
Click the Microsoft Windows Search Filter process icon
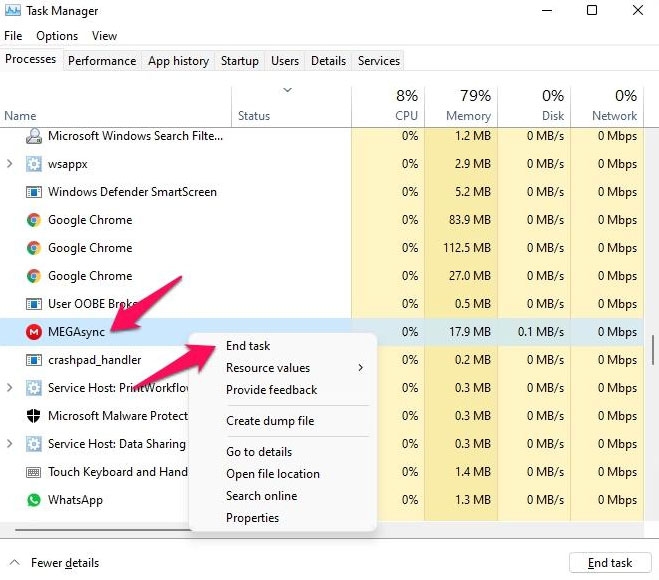click(34, 136)
